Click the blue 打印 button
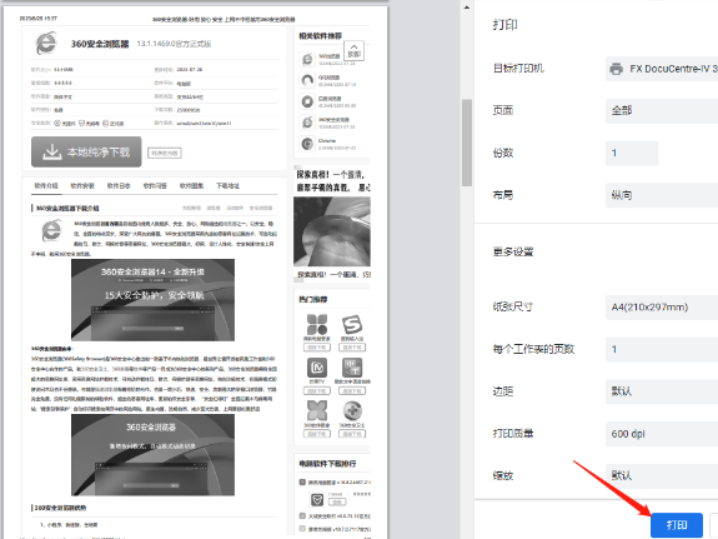Viewport: 718px width, 539px height. tap(676, 525)
